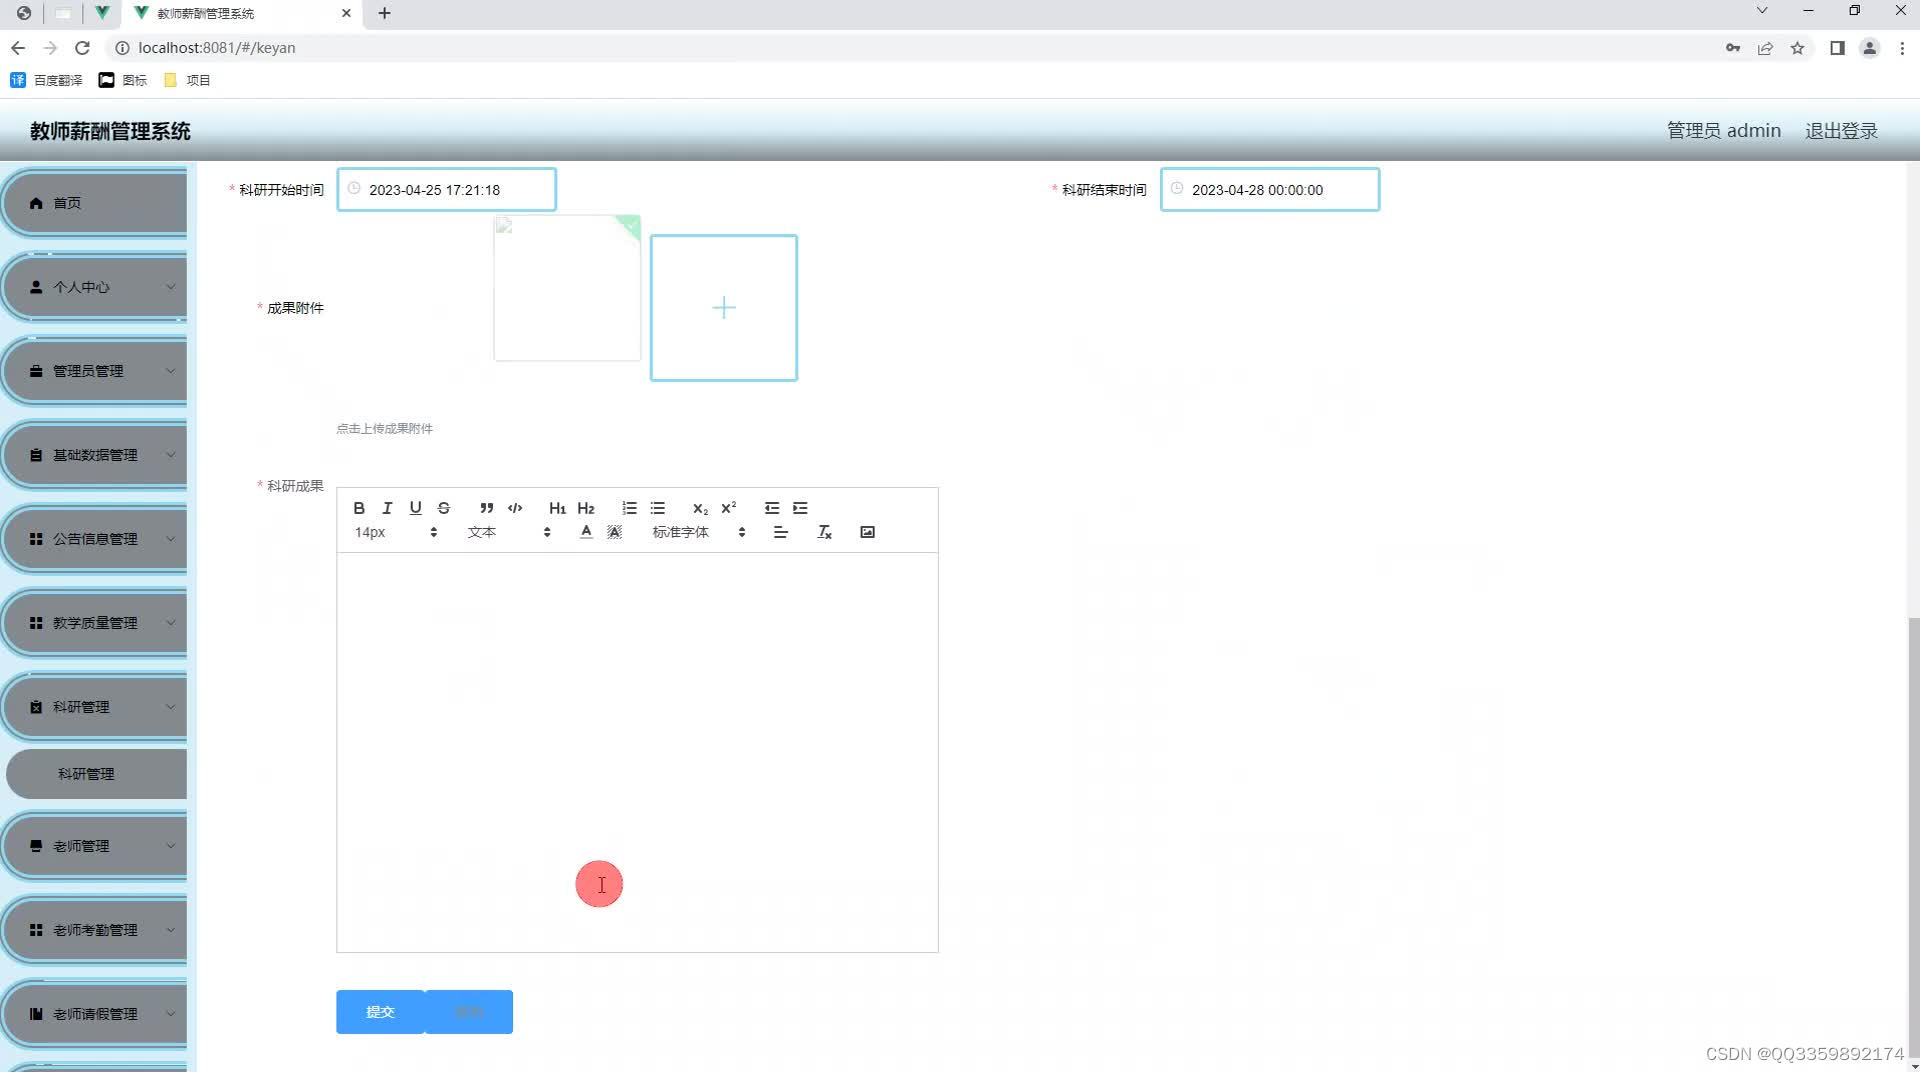The height and width of the screenshot is (1072, 1920).
Task: Close the 教师薪酬管理系统 browser tab
Action: (x=346, y=13)
